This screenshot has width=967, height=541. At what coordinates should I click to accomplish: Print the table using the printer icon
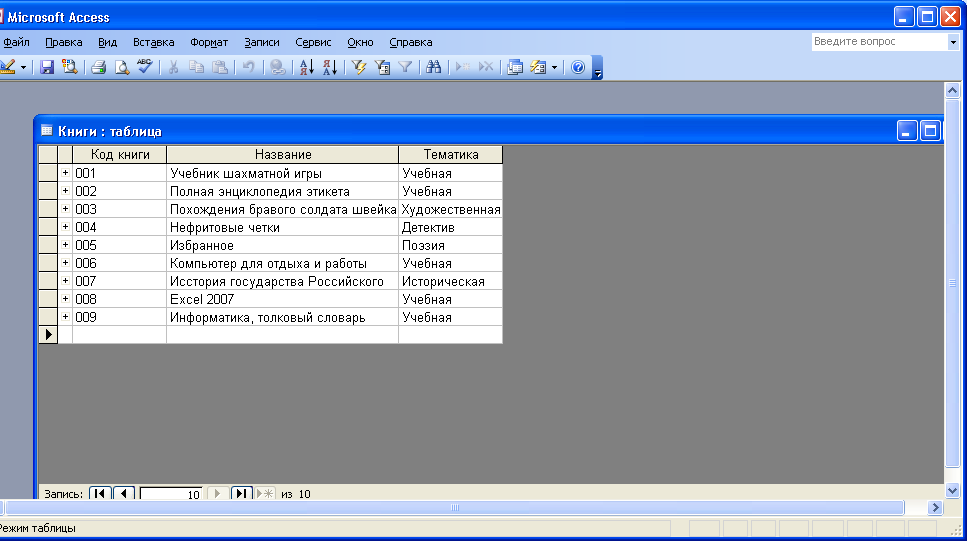point(99,67)
